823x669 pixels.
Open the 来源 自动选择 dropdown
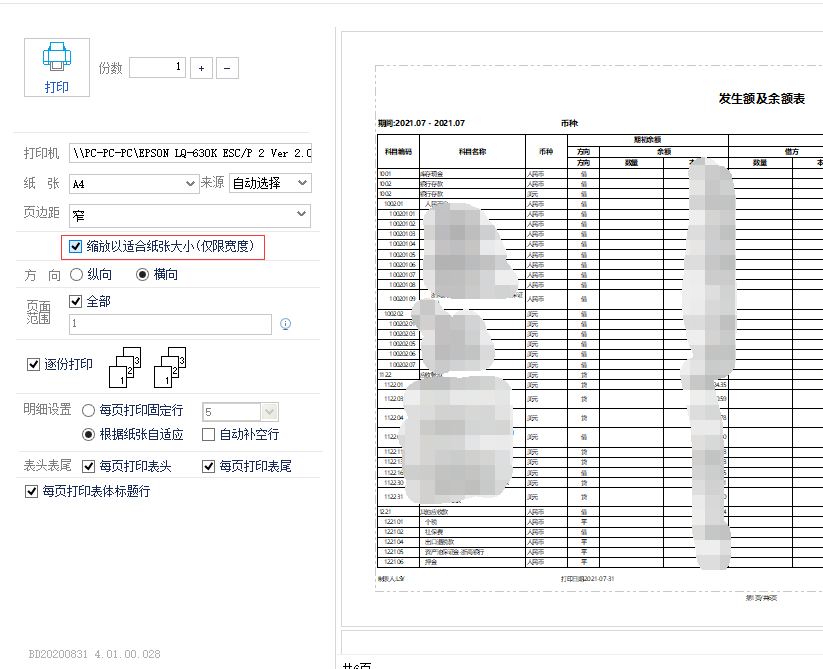pos(270,183)
